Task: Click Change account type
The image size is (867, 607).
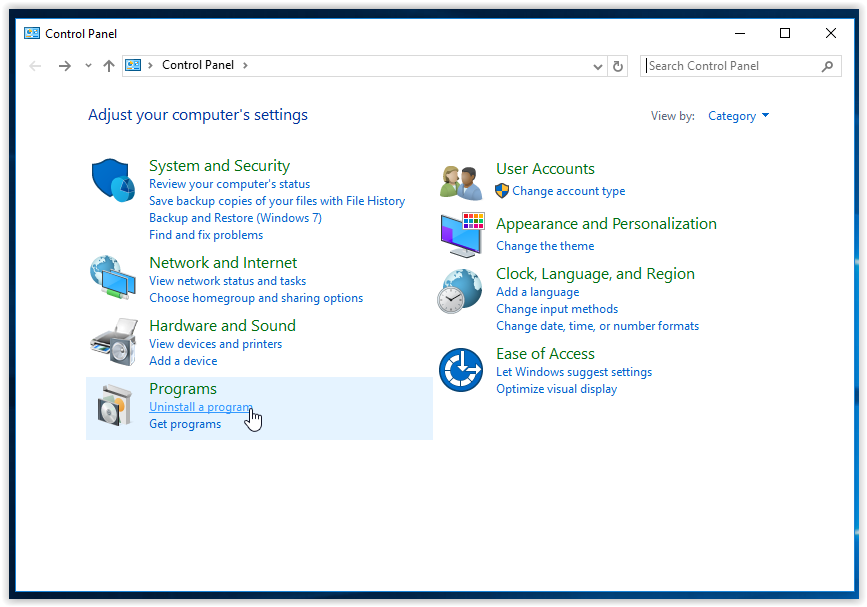Action: (568, 191)
